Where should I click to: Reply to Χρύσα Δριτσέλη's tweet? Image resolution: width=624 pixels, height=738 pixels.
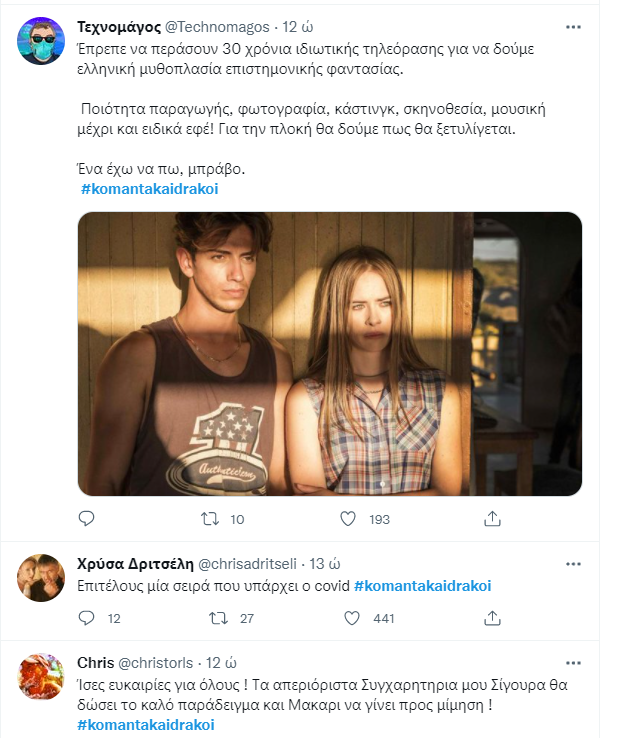pyautogui.click(x=86, y=619)
